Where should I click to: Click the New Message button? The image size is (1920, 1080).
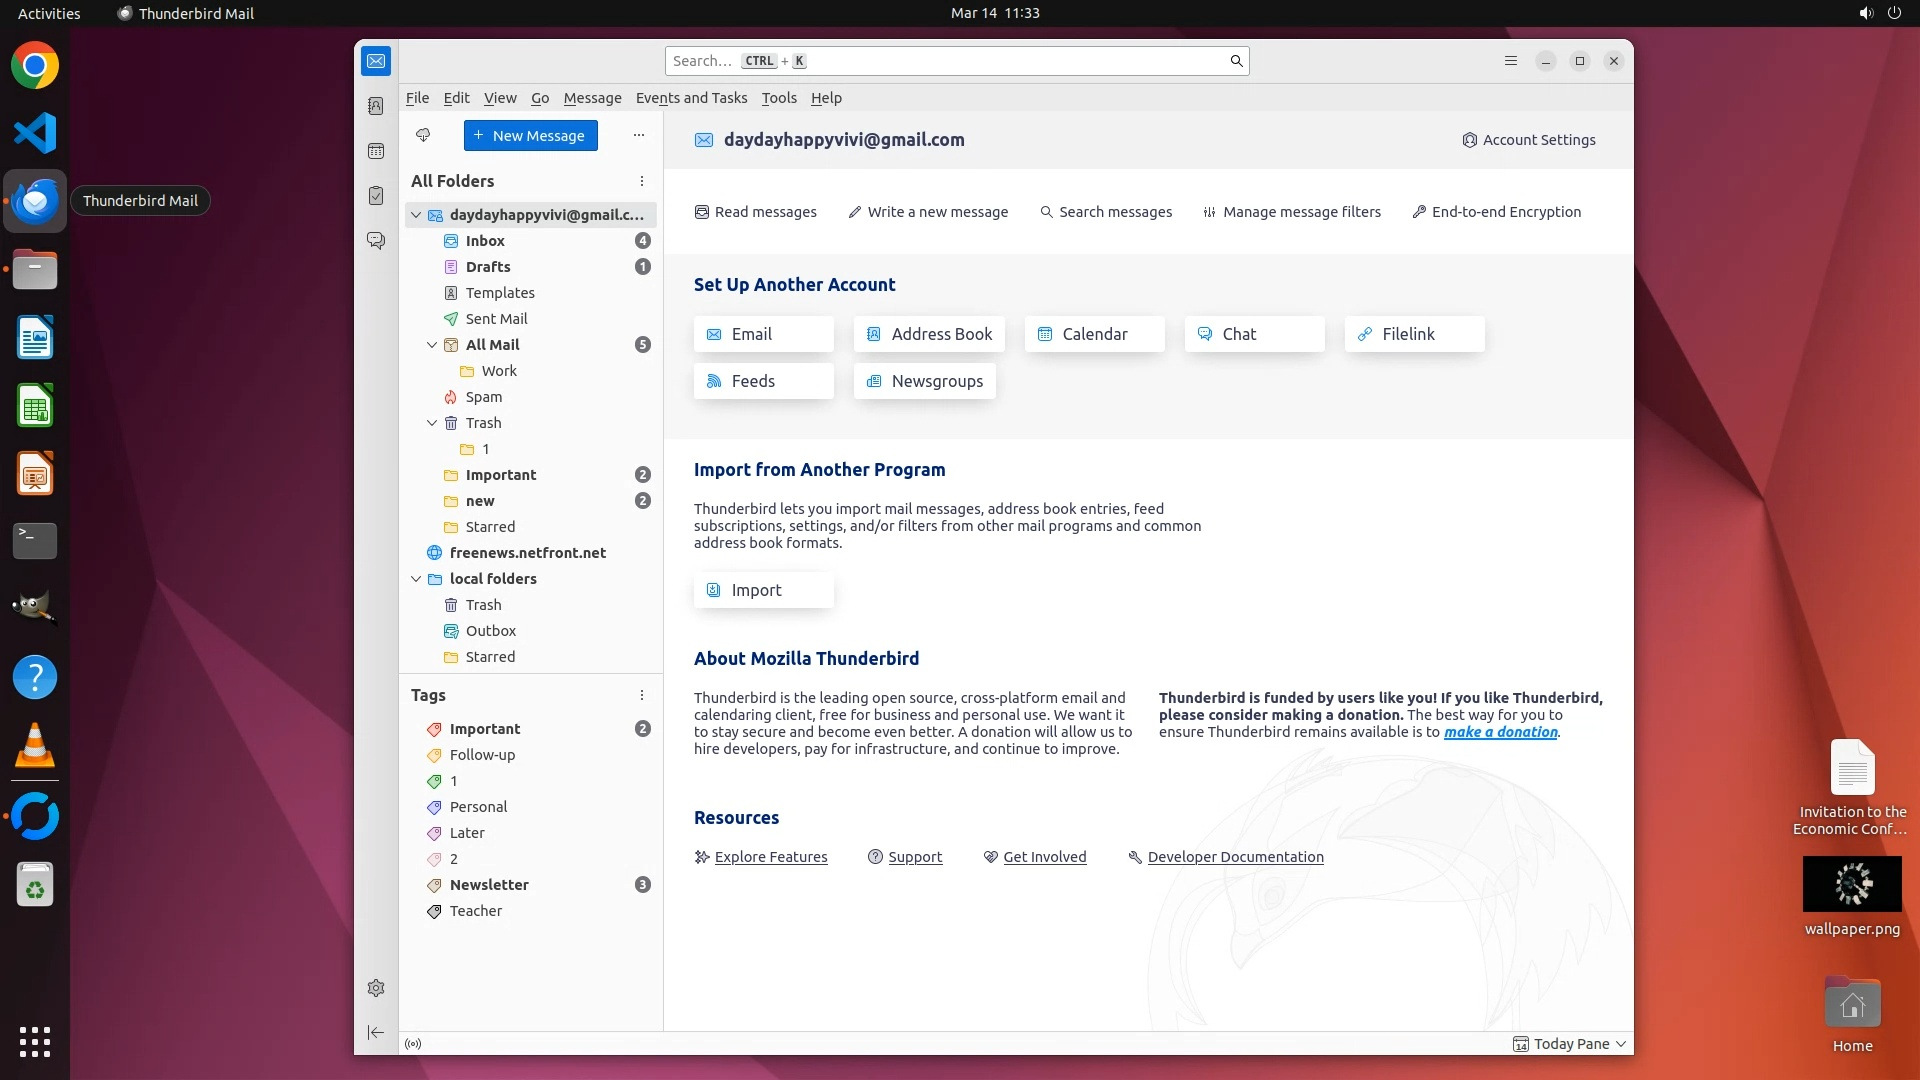point(530,136)
